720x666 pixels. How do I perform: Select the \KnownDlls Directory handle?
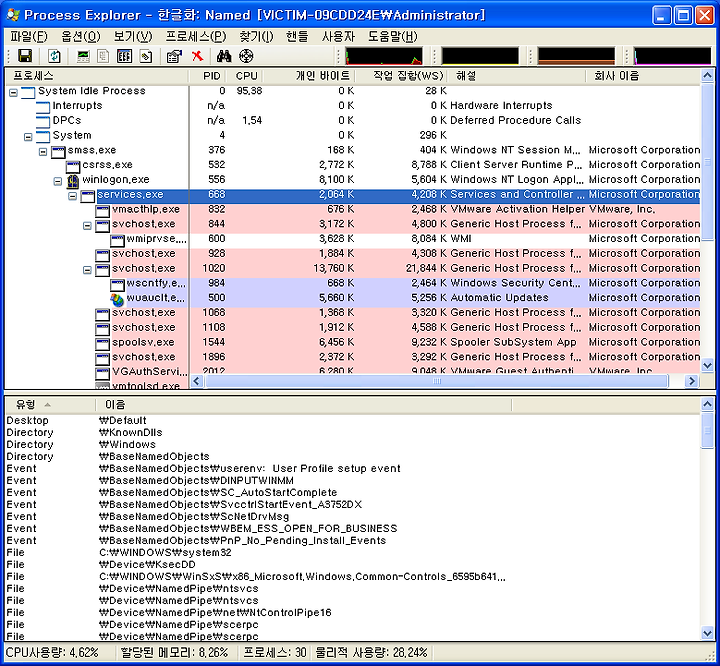[353, 433]
